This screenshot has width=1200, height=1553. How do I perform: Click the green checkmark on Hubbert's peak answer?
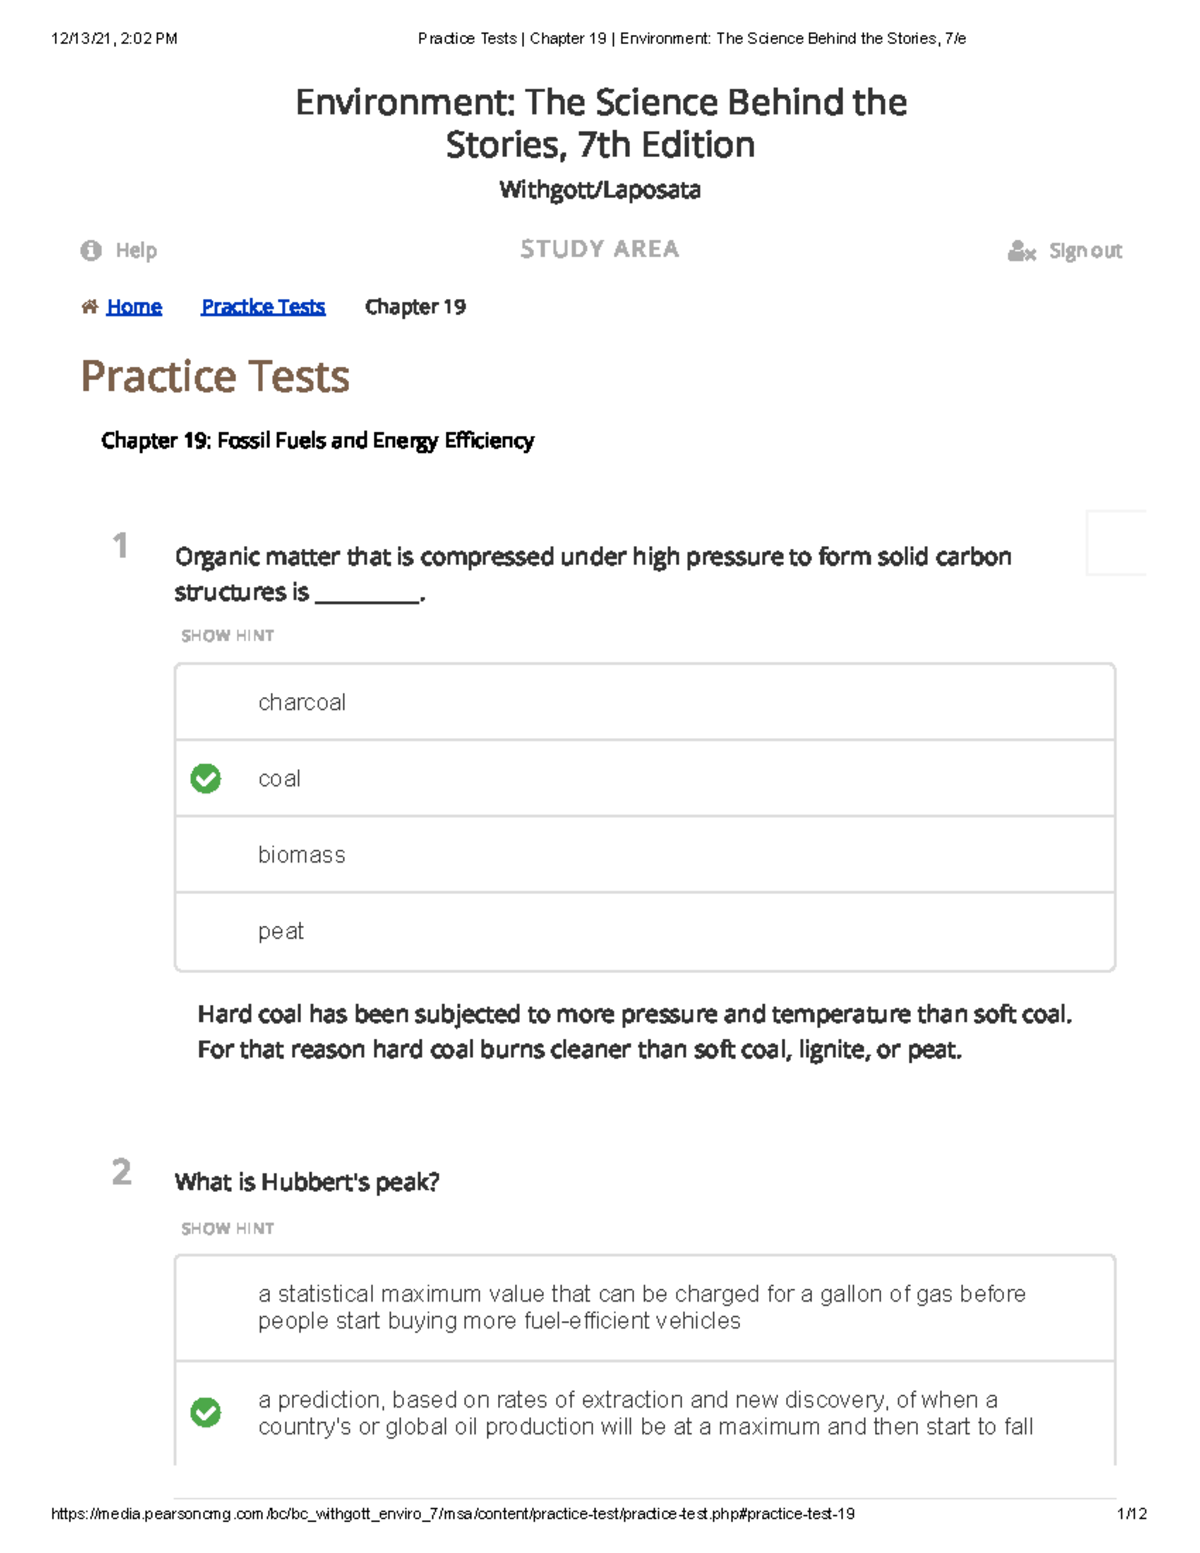click(x=206, y=1413)
